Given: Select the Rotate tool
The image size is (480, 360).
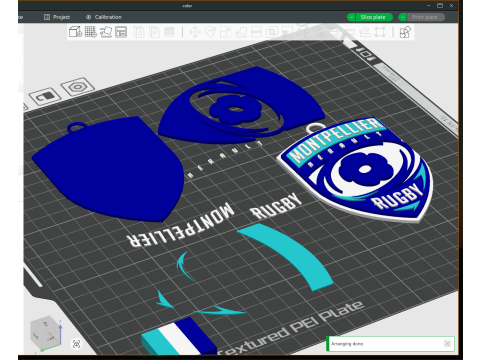Looking at the screenshot, I should pos(210,32).
